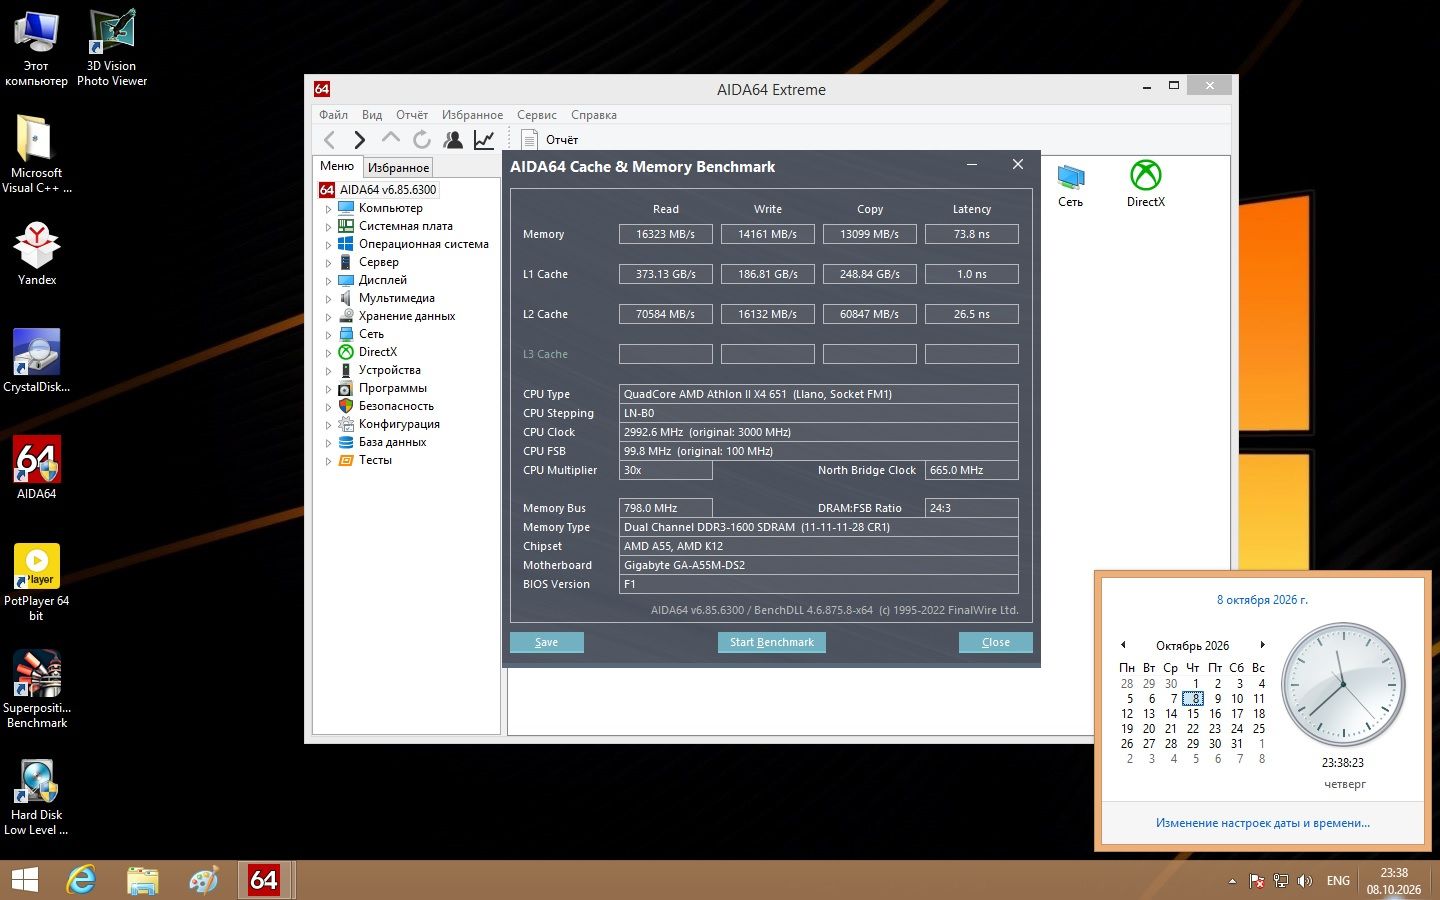Expand the Тесты tree node
Image resolution: width=1440 pixels, height=900 pixels.
[x=328, y=461]
